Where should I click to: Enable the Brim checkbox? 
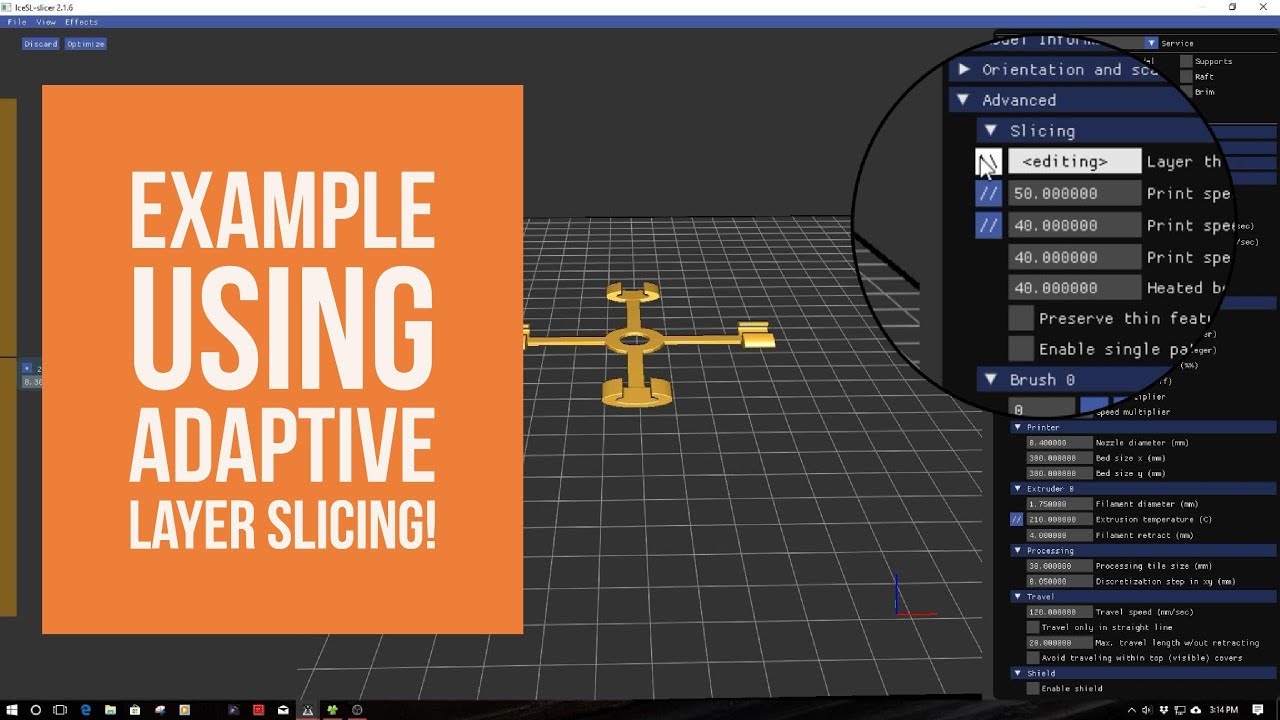click(x=1186, y=92)
